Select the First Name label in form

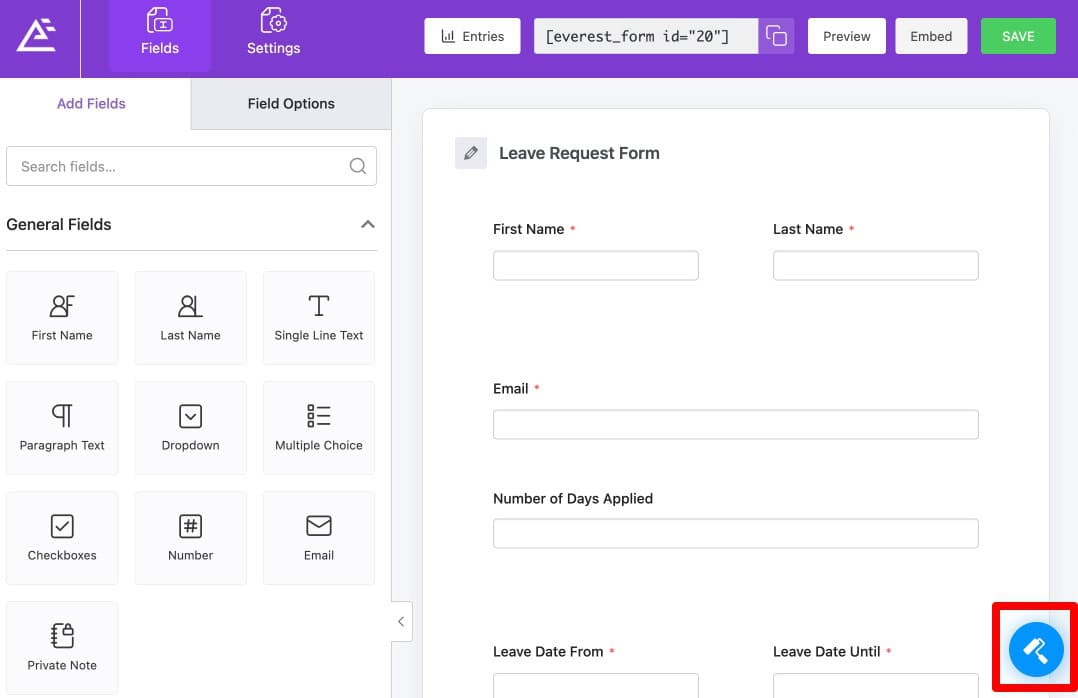pos(529,229)
